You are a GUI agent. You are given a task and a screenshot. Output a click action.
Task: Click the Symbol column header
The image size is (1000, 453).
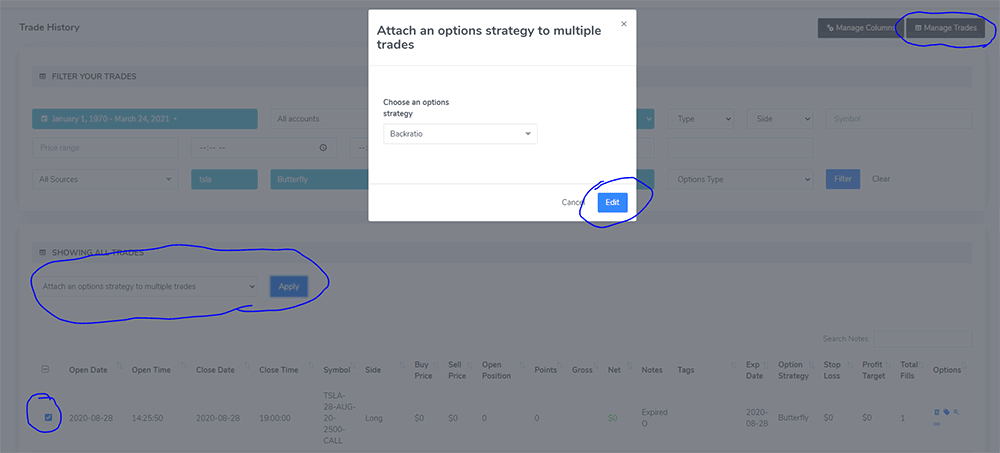337,370
